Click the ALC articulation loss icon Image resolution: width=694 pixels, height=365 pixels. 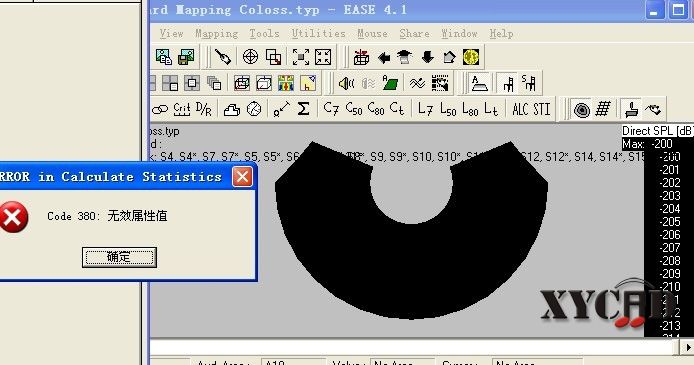click(521, 109)
